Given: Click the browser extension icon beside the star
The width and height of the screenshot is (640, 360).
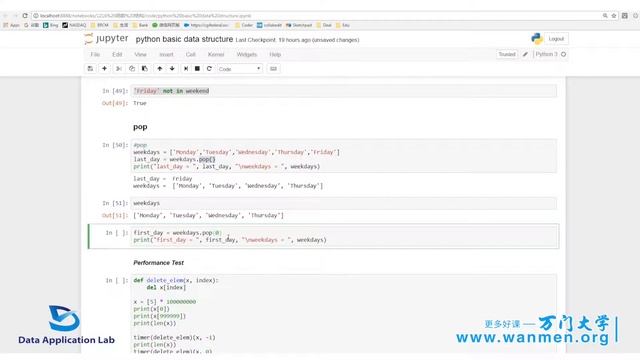Looking at the screenshot, I should (624, 16).
